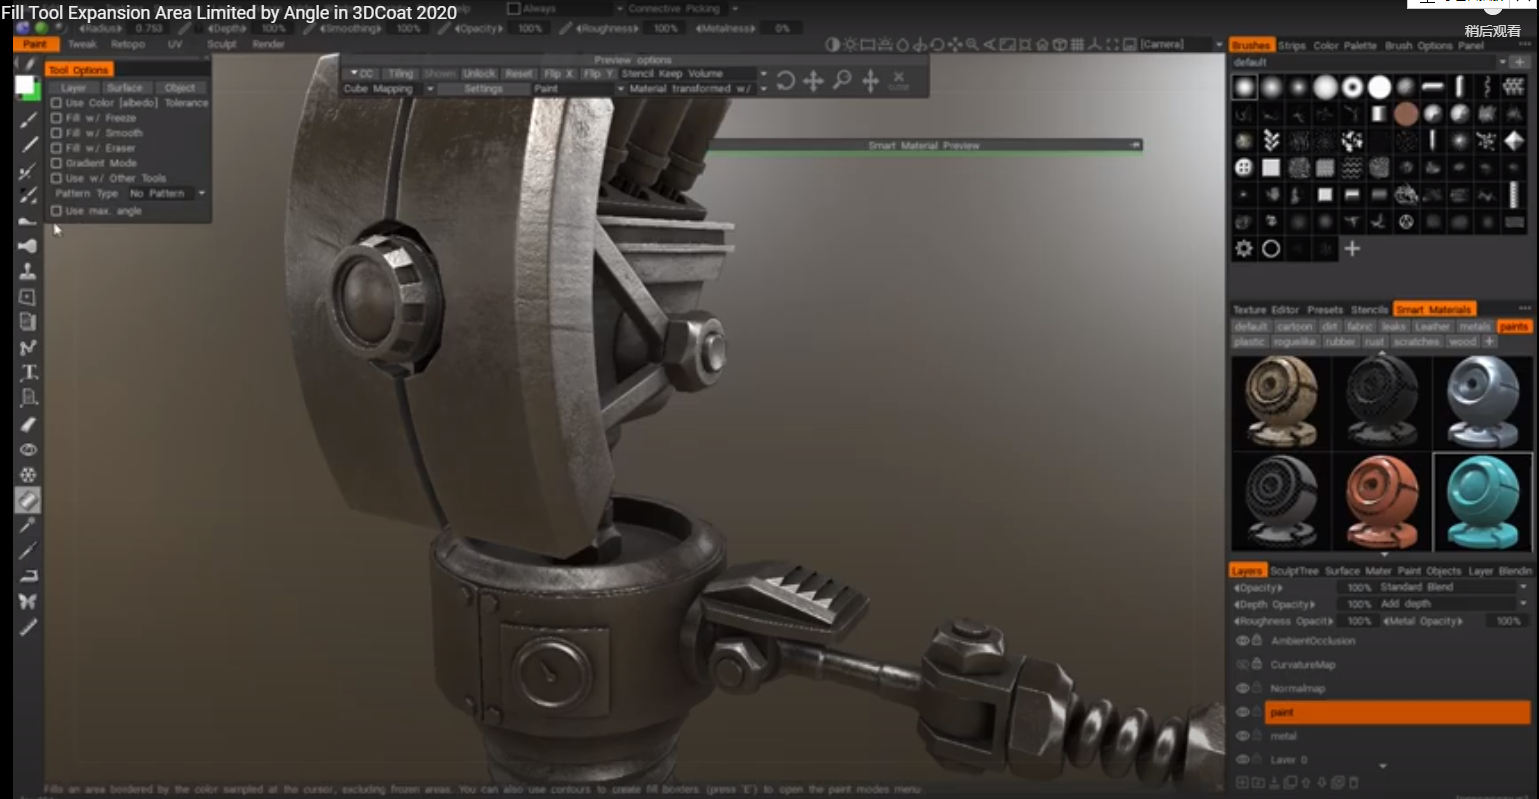Select the metals smart material category
Screen dimensions: 1539x799
point(1475,327)
